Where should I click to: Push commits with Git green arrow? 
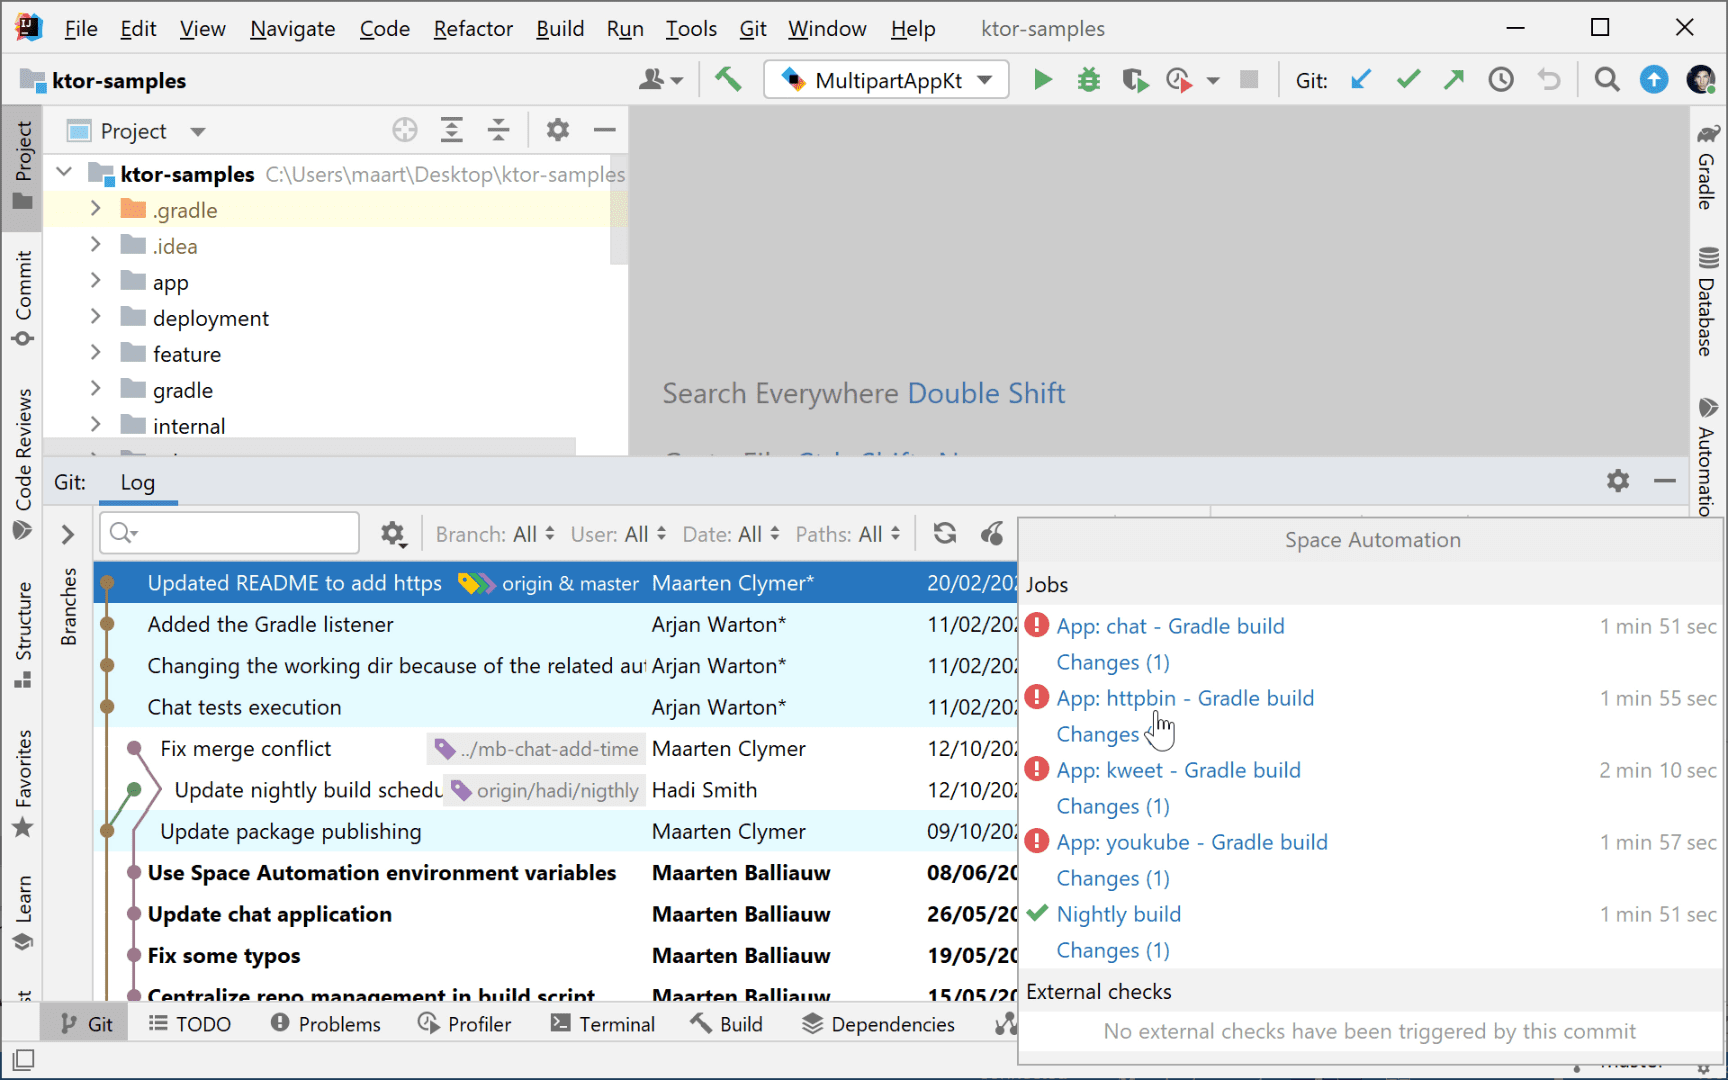click(x=1454, y=79)
